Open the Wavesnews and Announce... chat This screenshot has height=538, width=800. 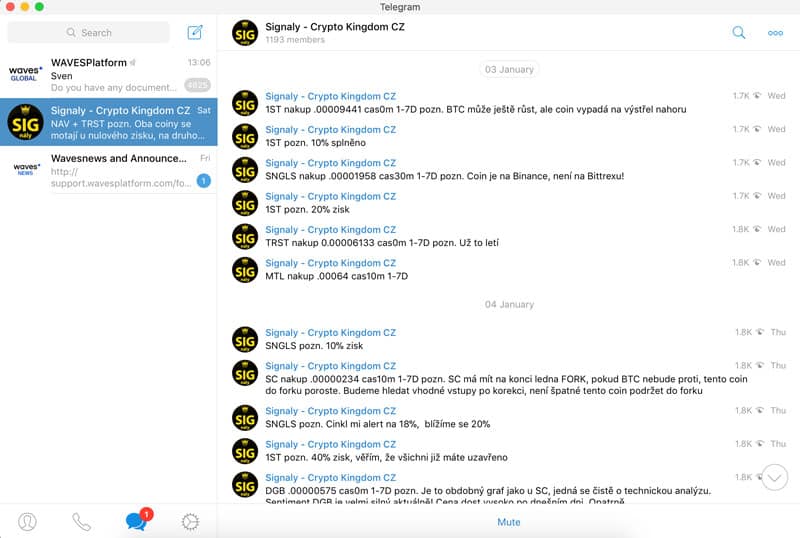coord(109,170)
